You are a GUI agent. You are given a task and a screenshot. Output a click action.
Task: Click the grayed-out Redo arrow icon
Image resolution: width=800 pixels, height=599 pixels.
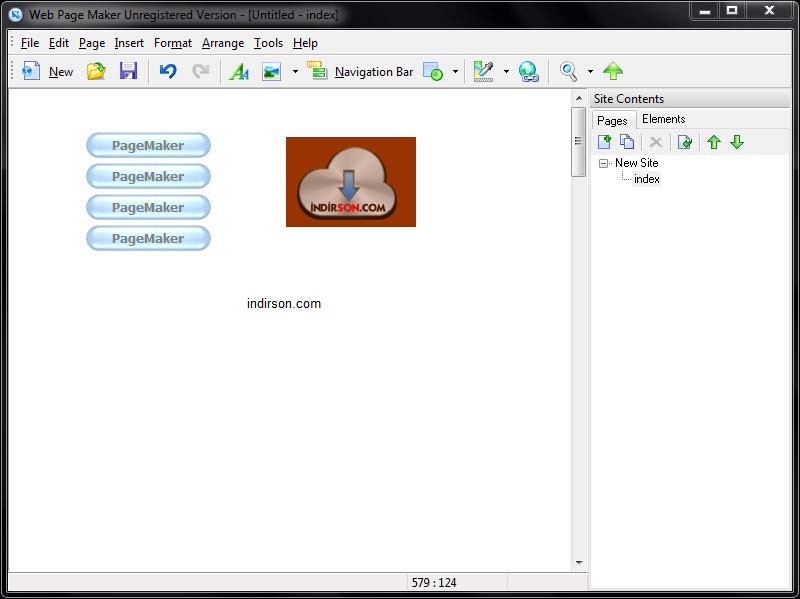[201, 71]
